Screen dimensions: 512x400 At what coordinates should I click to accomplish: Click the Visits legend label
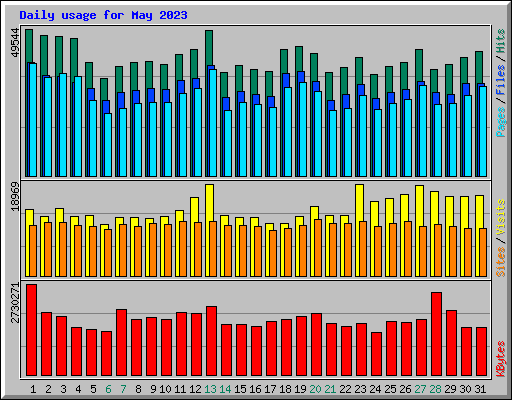pyautogui.click(x=501, y=218)
